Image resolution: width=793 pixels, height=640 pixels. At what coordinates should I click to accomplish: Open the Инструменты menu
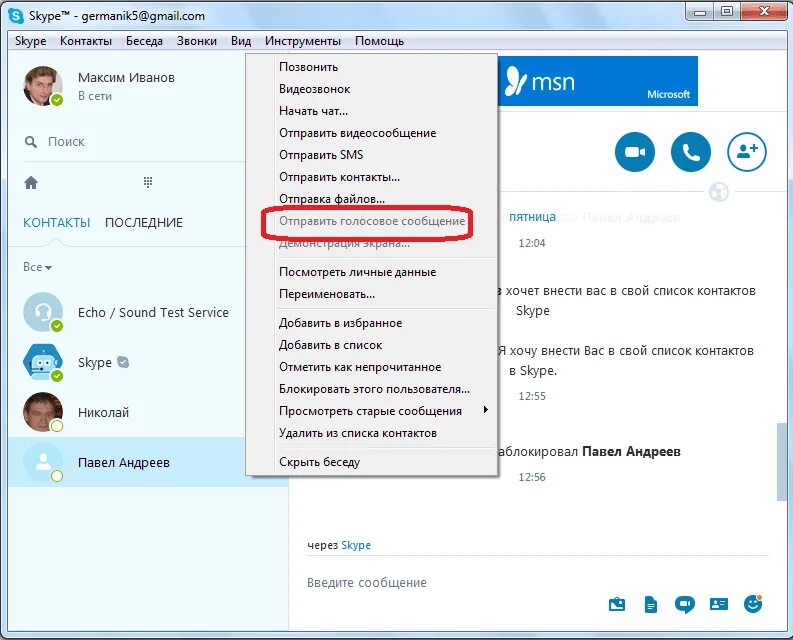click(x=302, y=41)
